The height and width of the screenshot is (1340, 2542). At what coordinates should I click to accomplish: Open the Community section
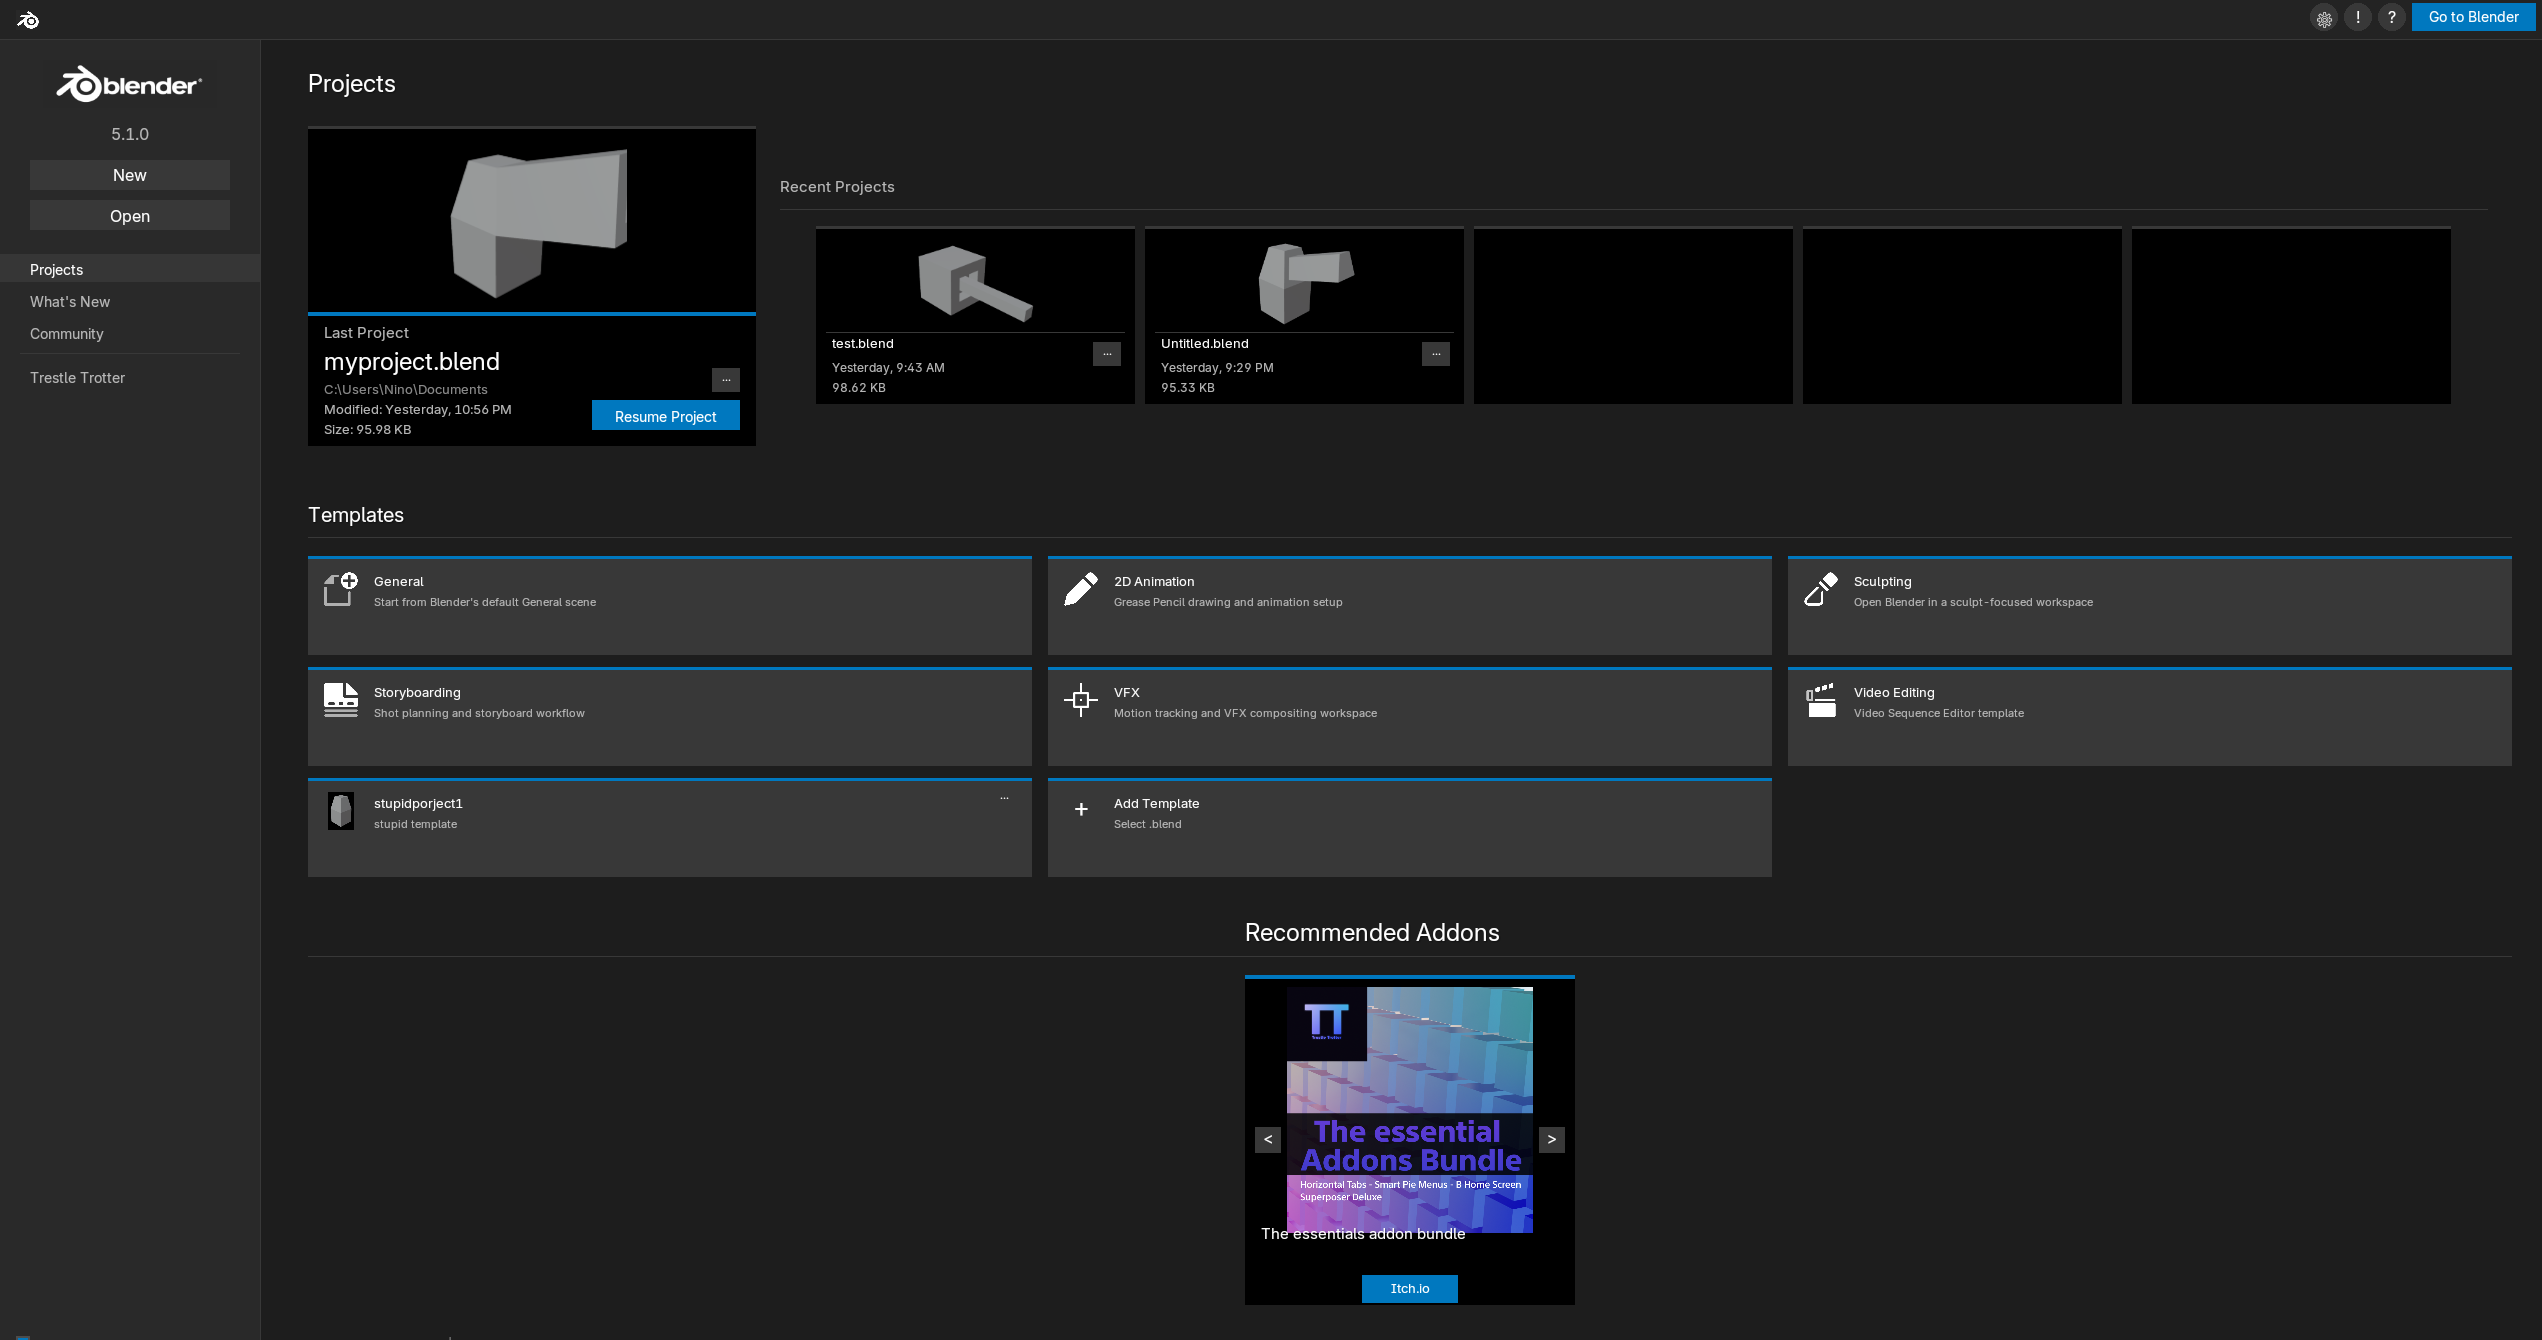(67, 333)
